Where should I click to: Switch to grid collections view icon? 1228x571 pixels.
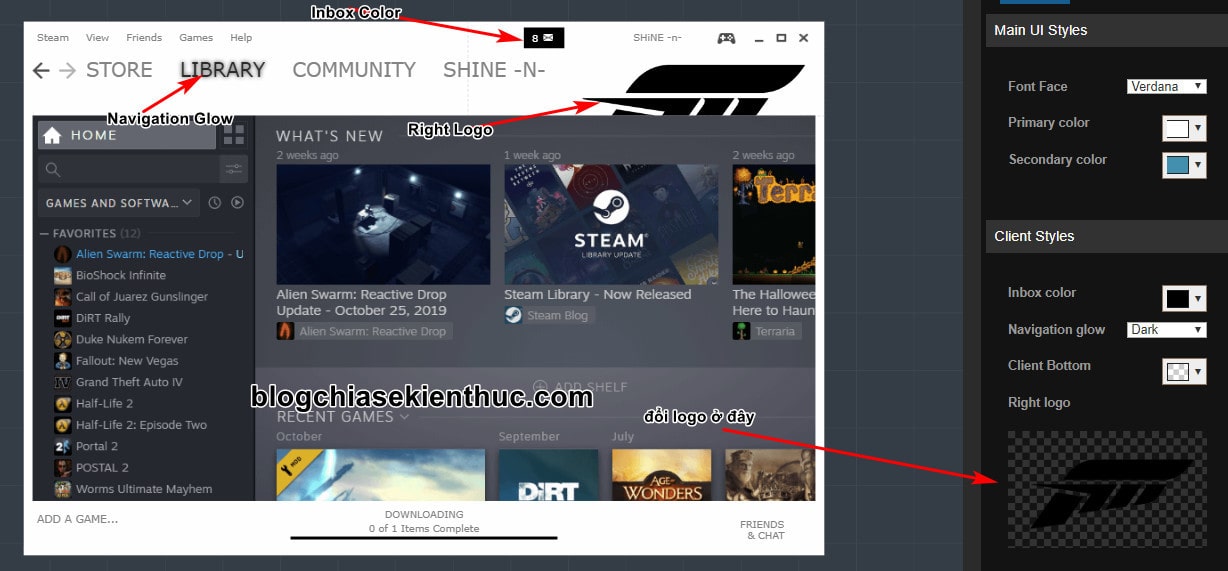coord(233,135)
